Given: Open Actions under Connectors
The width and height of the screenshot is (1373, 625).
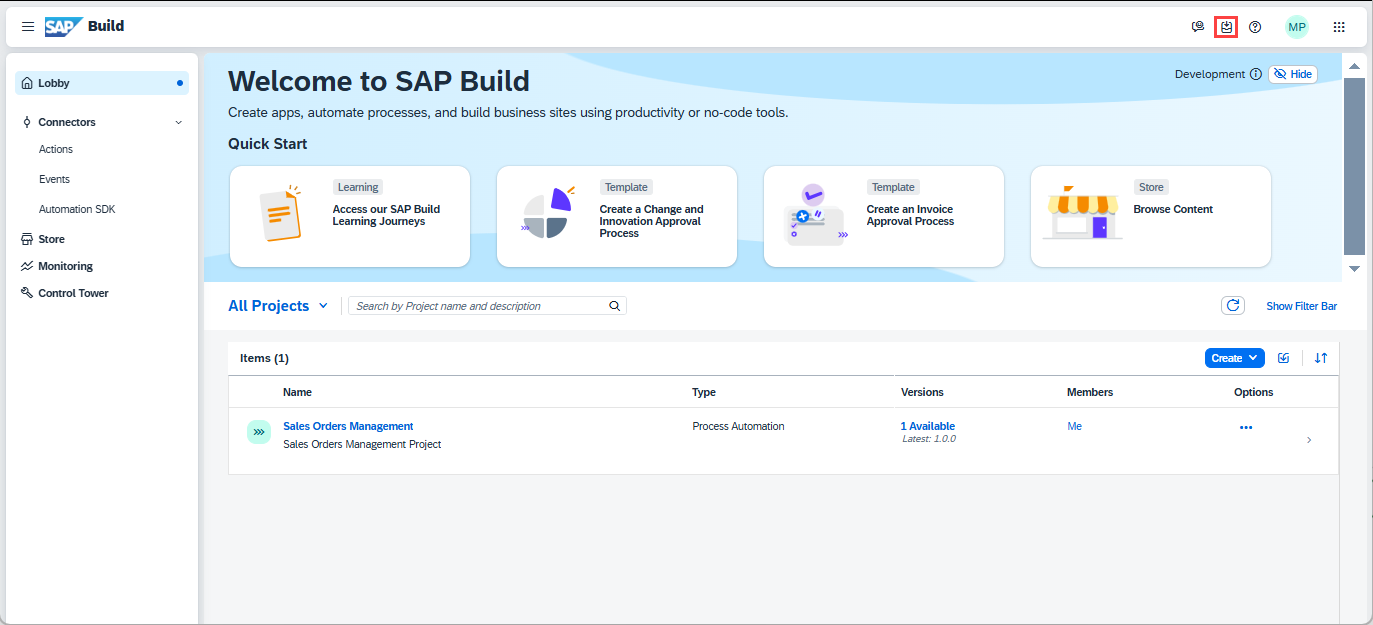Looking at the screenshot, I should pyautogui.click(x=56, y=149).
